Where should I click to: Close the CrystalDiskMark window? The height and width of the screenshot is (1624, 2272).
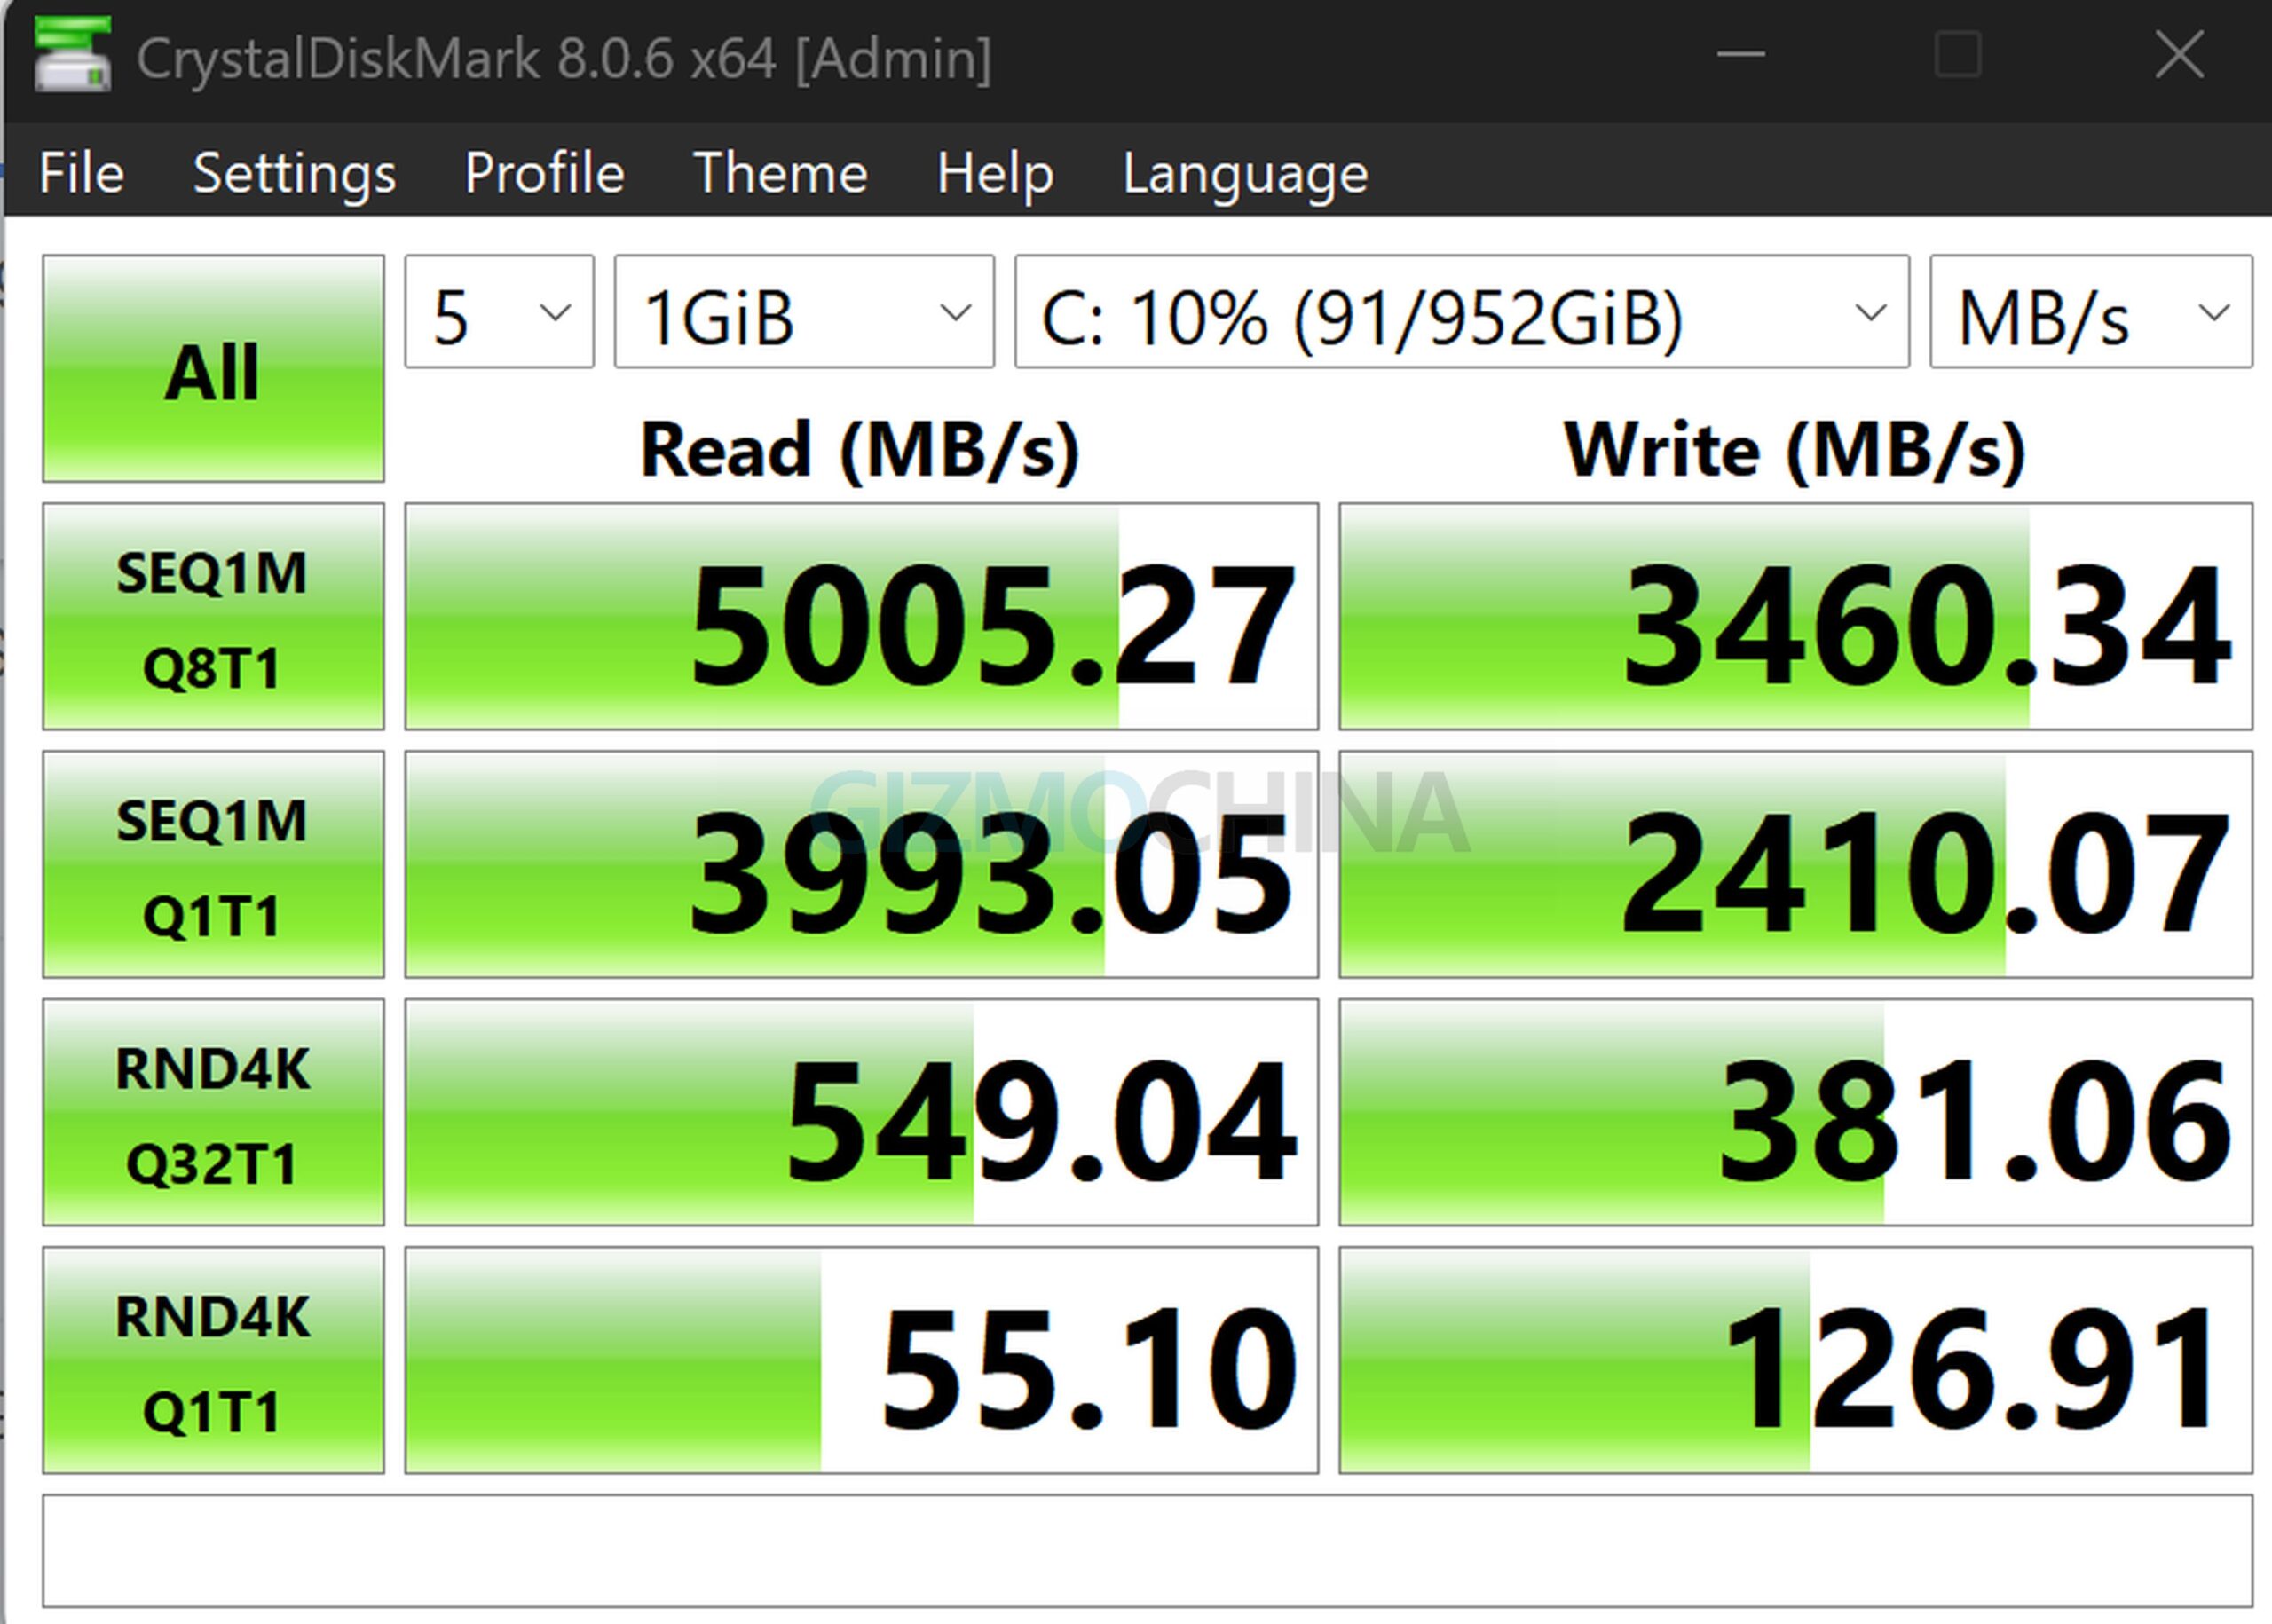point(2179,54)
